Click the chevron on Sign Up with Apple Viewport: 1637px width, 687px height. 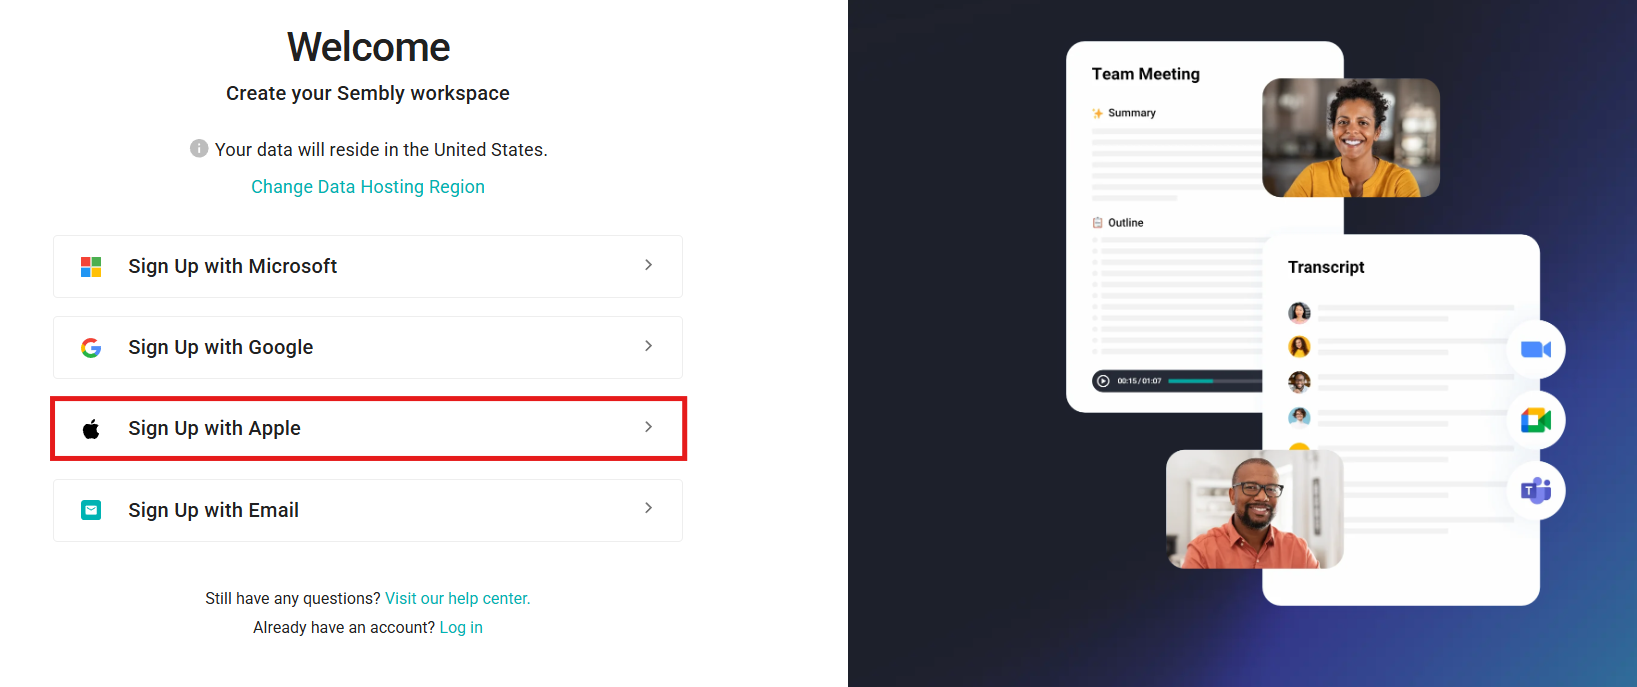648,427
